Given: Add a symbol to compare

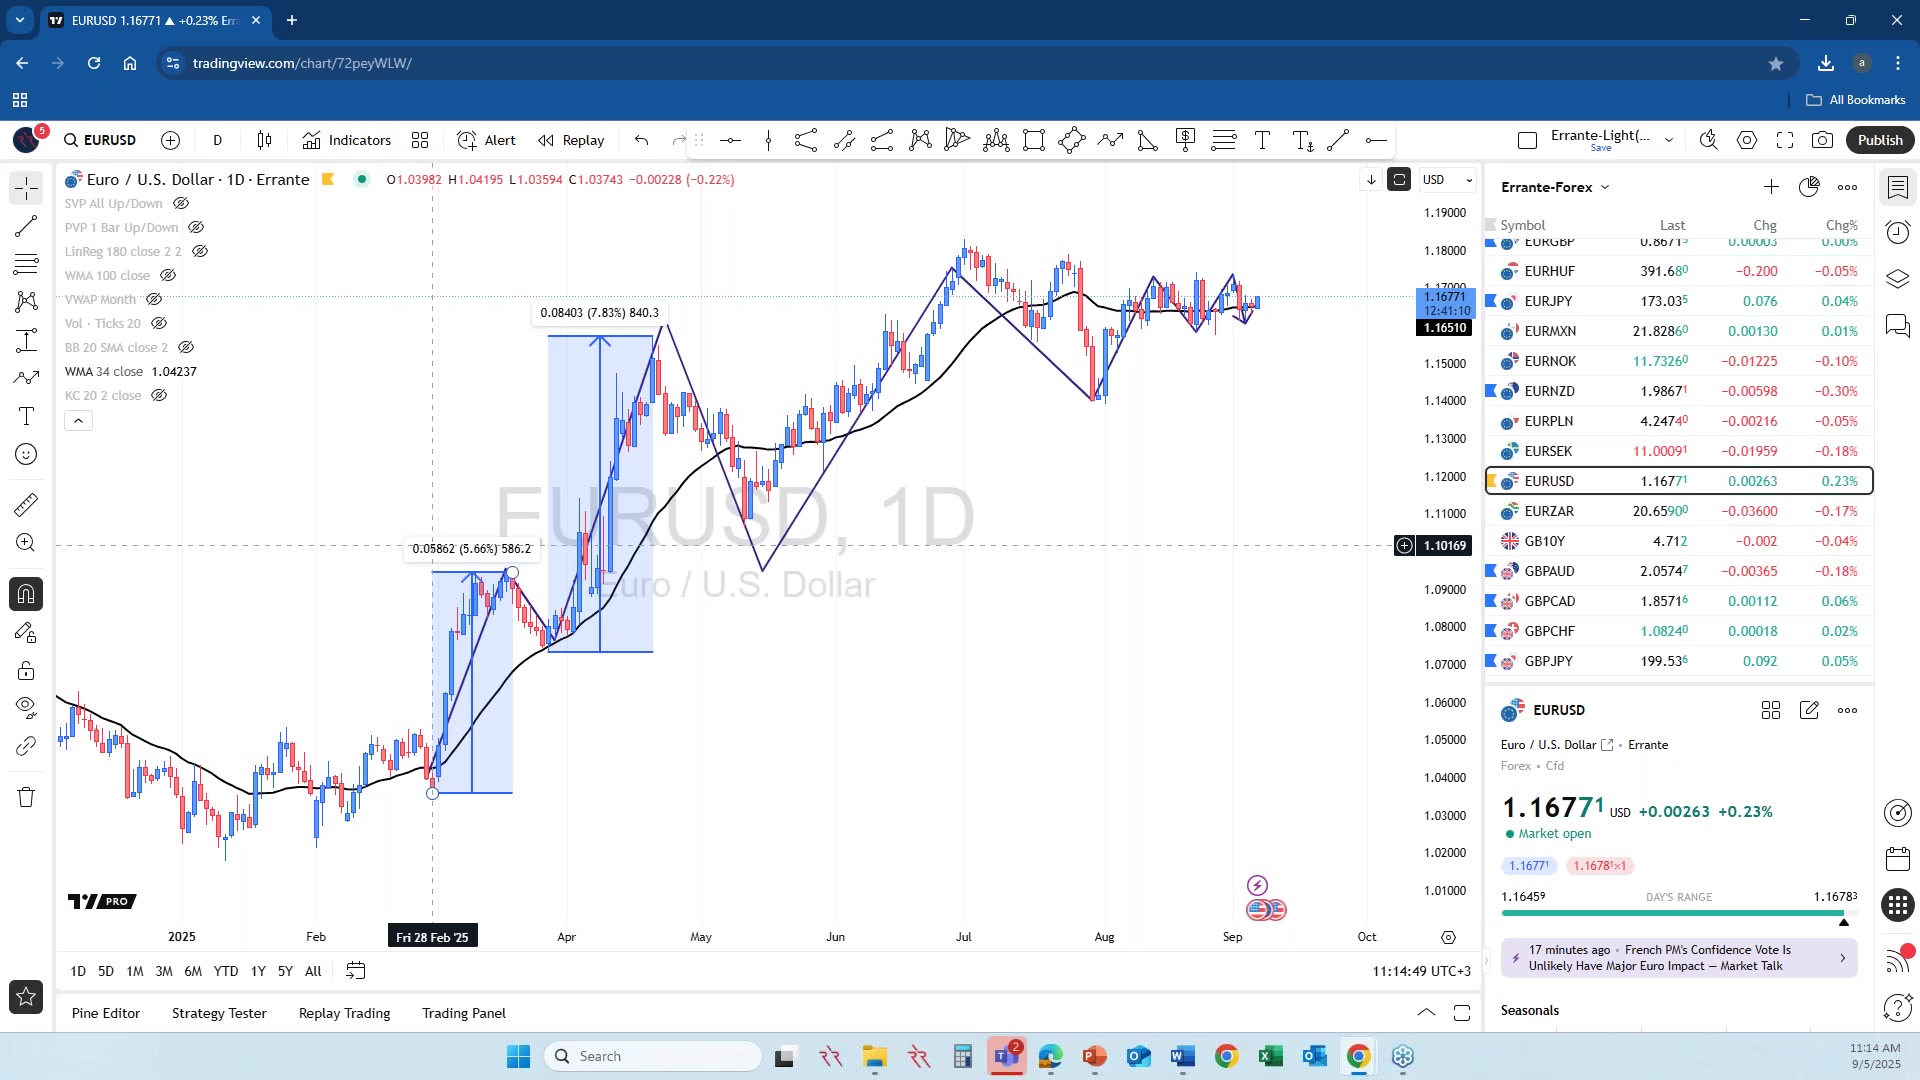Looking at the screenshot, I should tap(171, 140).
